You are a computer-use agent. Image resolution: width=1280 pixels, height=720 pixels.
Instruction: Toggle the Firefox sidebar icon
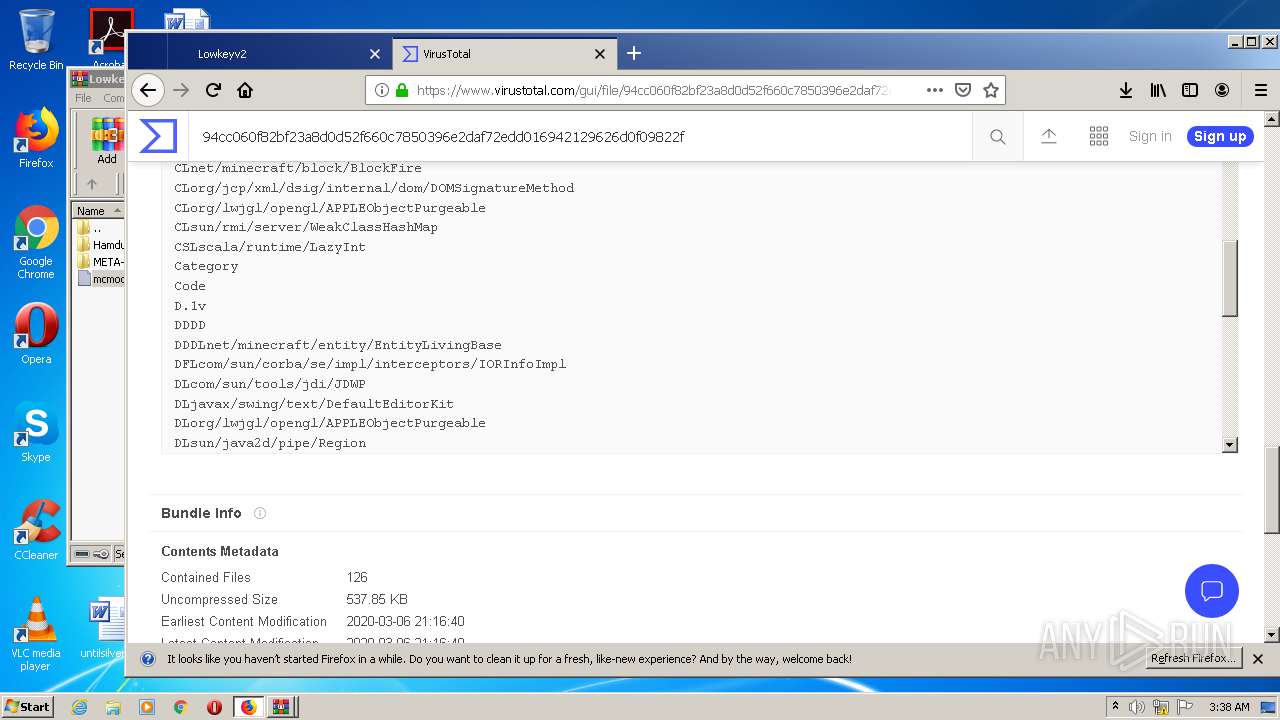point(1190,90)
